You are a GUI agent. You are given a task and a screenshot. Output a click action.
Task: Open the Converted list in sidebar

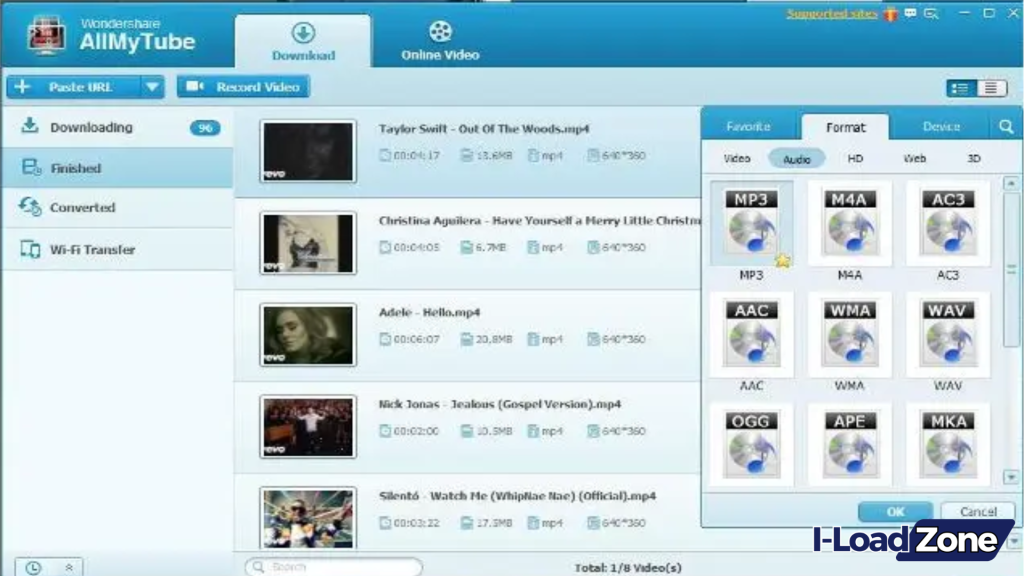pos(118,208)
